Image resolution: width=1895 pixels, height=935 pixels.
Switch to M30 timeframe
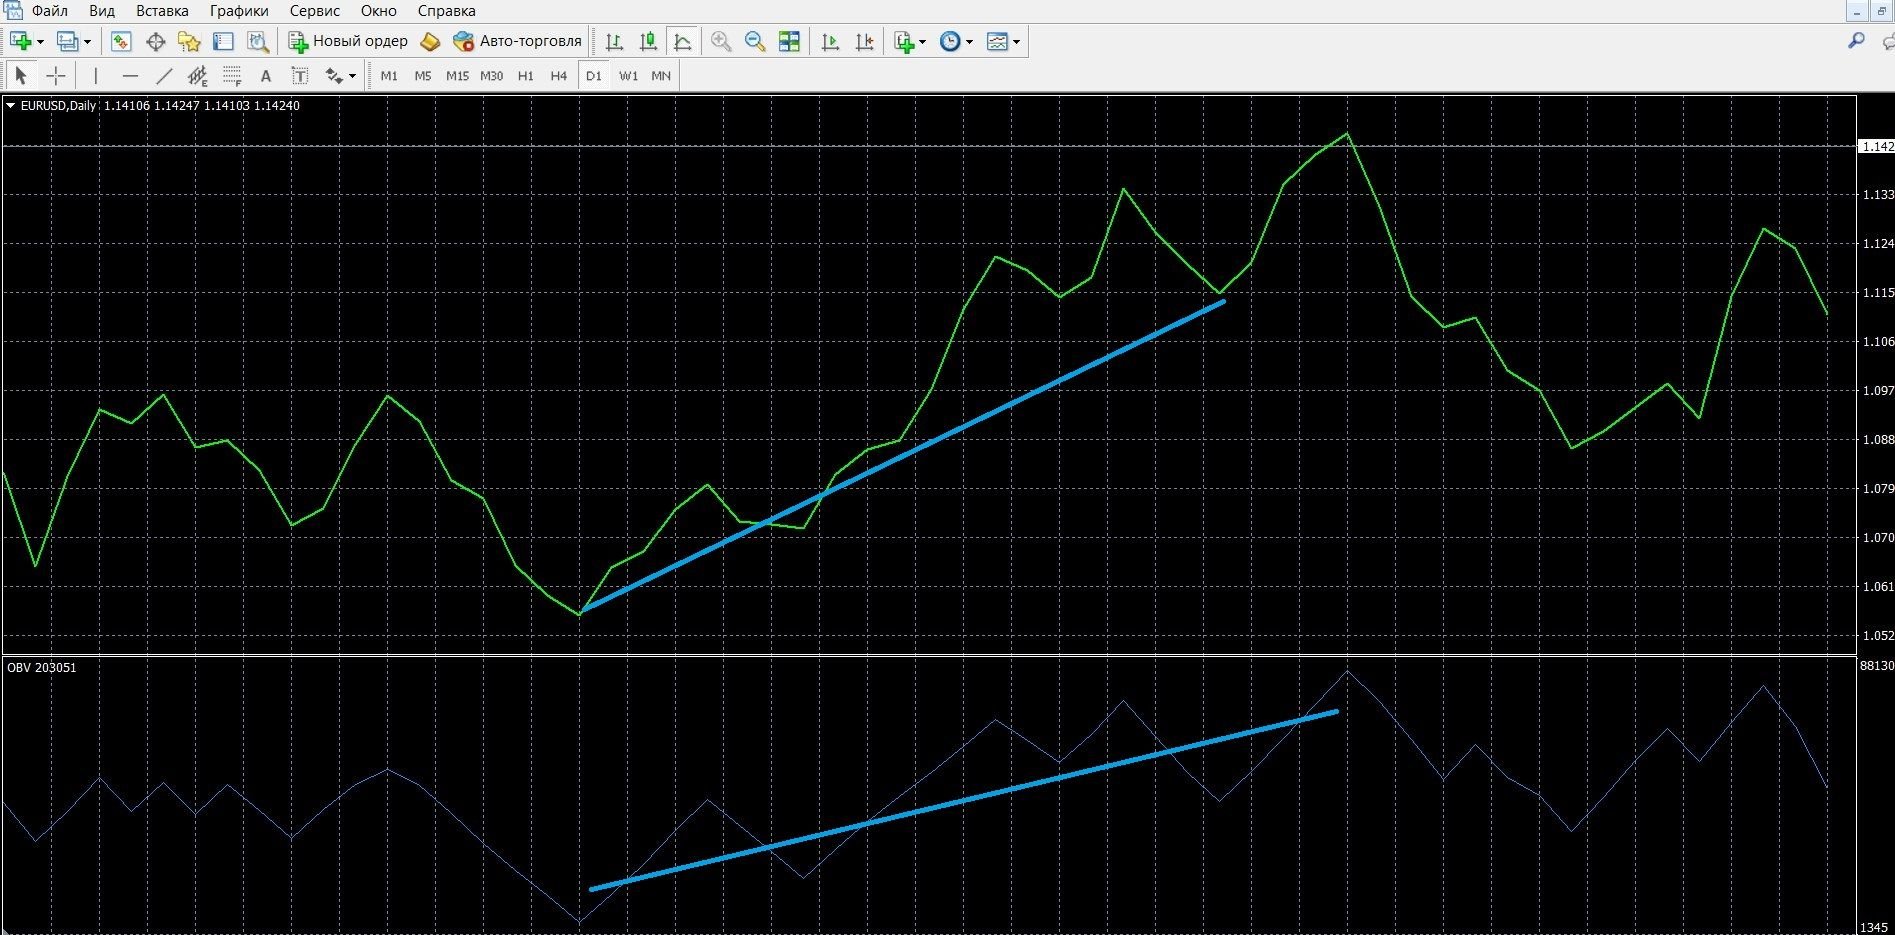[x=491, y=75]
